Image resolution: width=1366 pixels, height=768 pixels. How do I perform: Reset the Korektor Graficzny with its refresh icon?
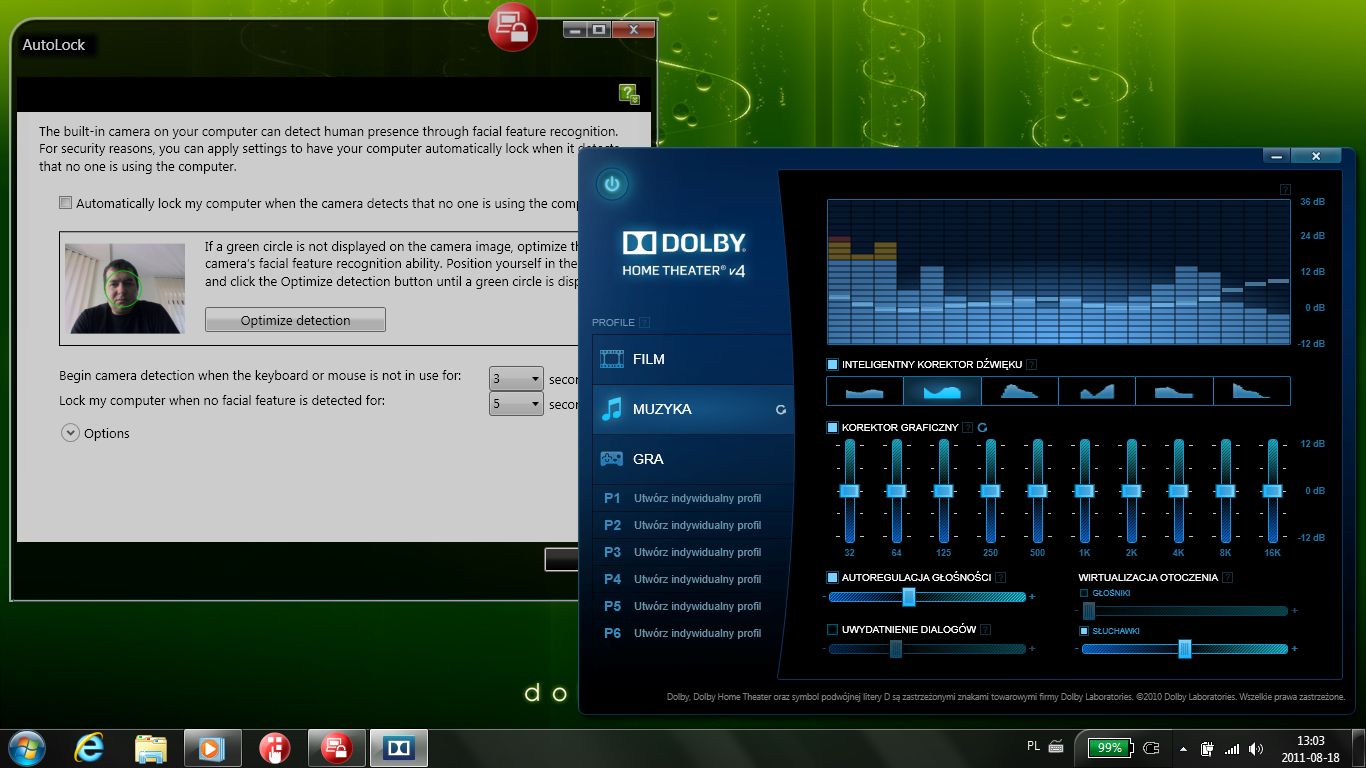(982, 427)
